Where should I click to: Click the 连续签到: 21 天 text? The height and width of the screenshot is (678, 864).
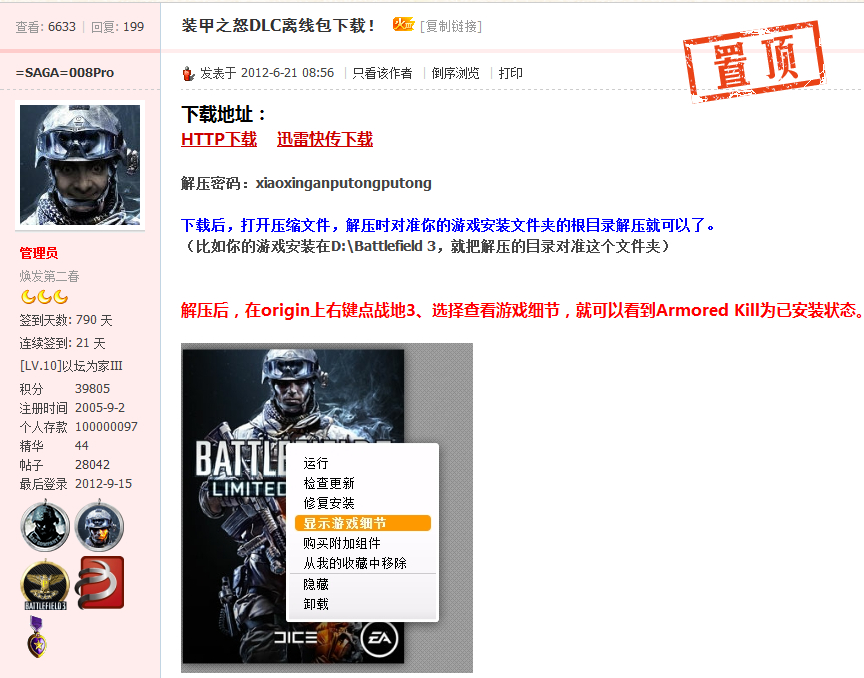point(62,343)
